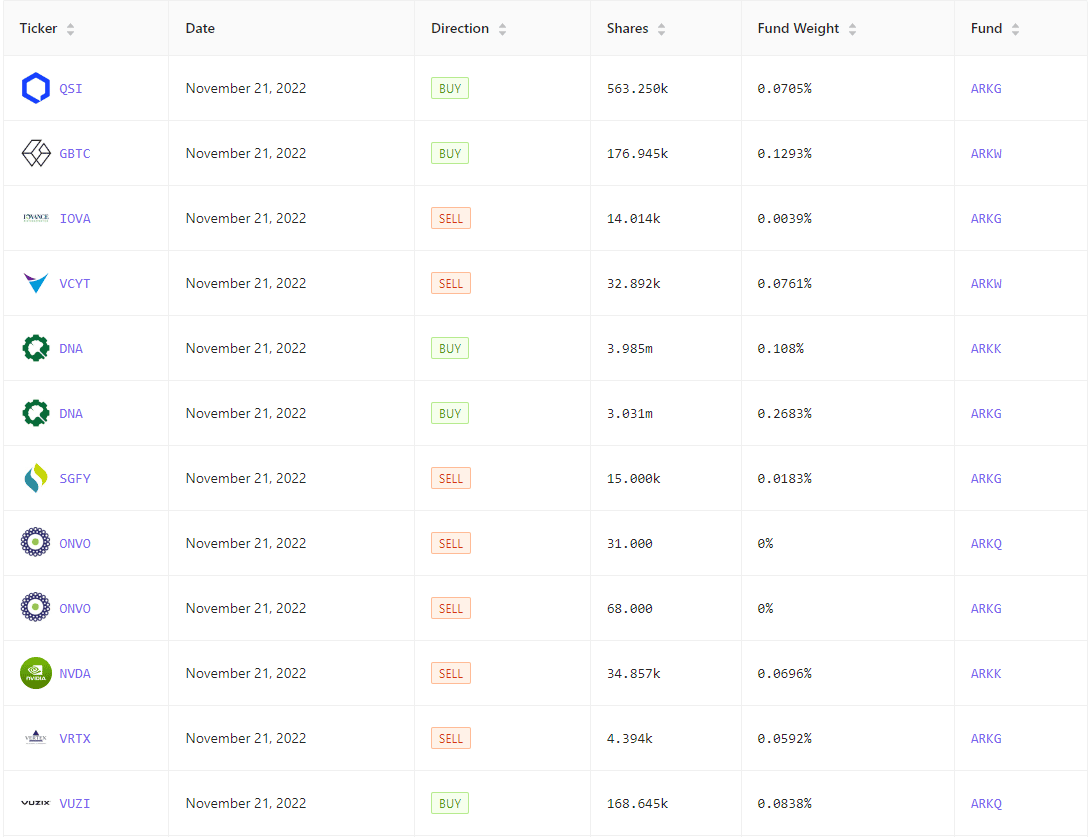The image size is (1092, 837).
Task: Click the IOVA company logo
Action: (x=36, y=218)
